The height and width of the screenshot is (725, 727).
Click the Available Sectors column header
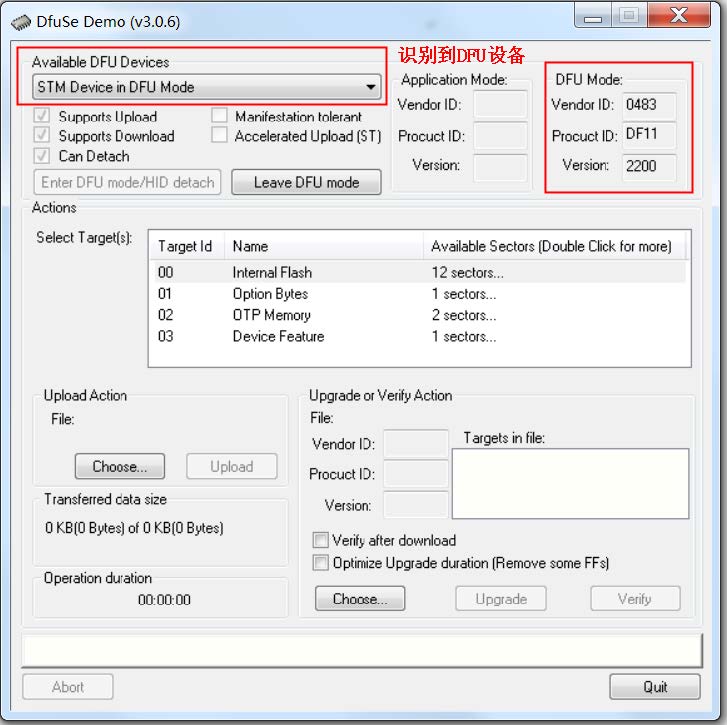pyautogui.click(x=554, y=246)
